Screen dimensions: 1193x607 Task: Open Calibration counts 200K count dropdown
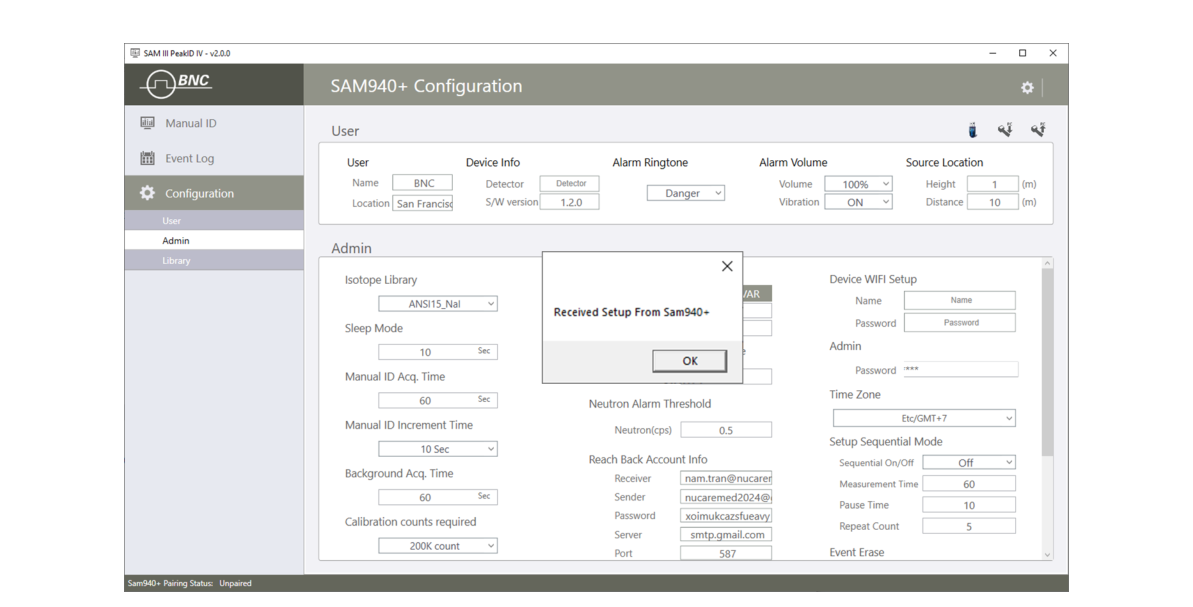[437, 546]
